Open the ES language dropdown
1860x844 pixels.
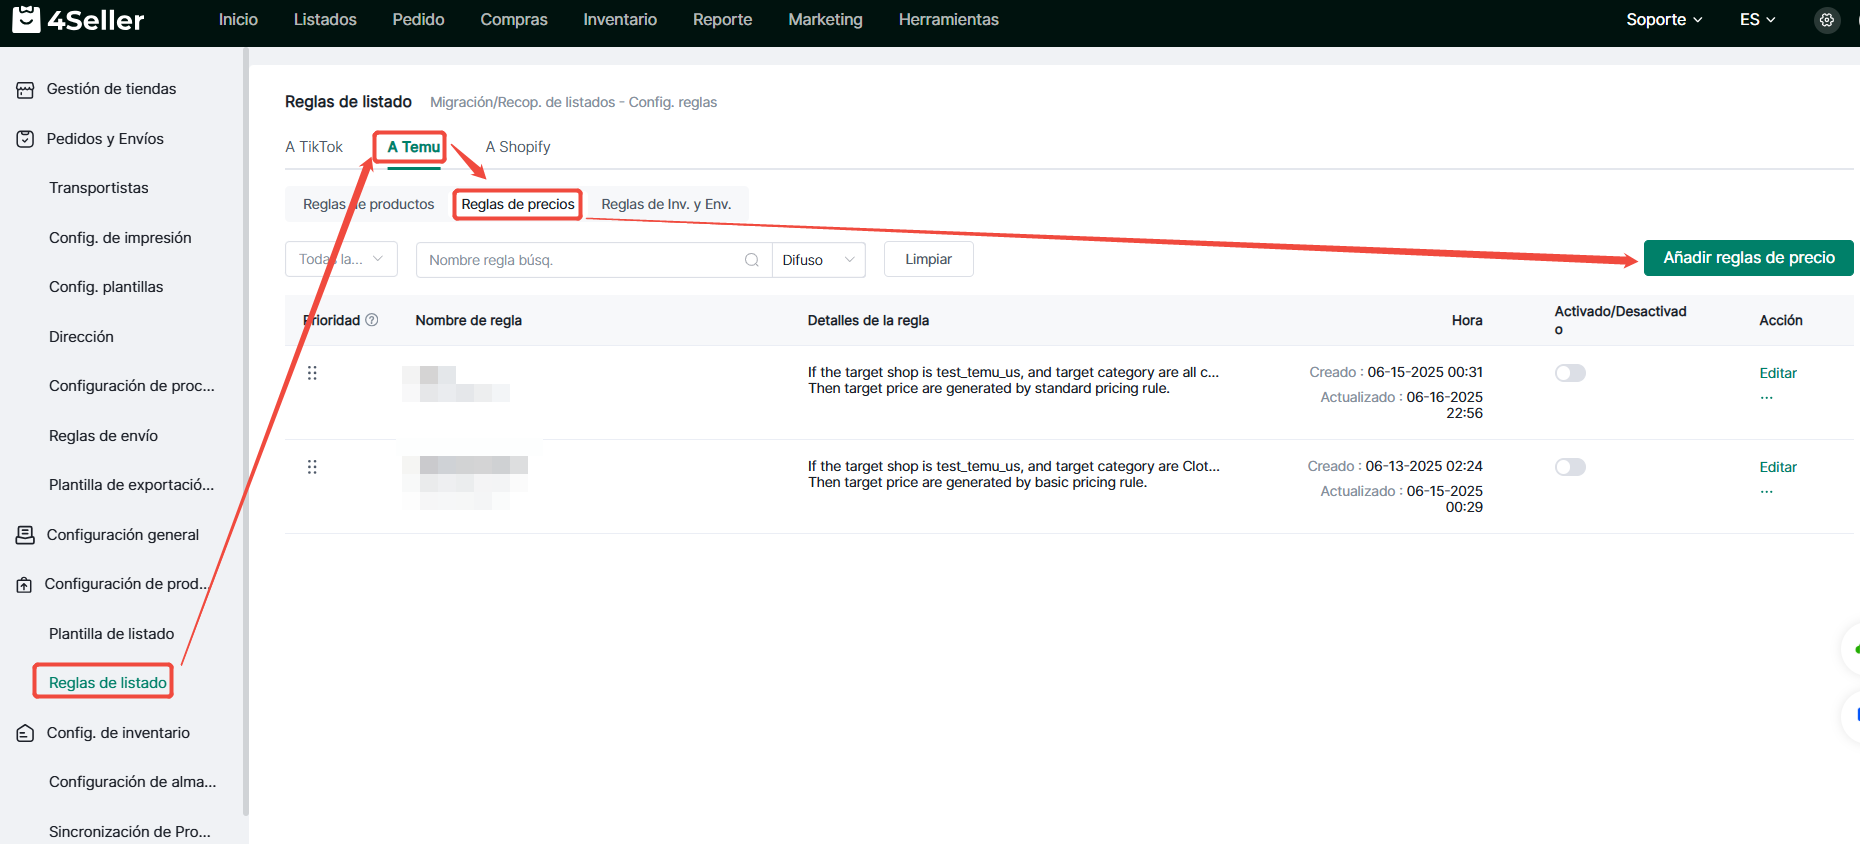click(x=1758, y=20)
